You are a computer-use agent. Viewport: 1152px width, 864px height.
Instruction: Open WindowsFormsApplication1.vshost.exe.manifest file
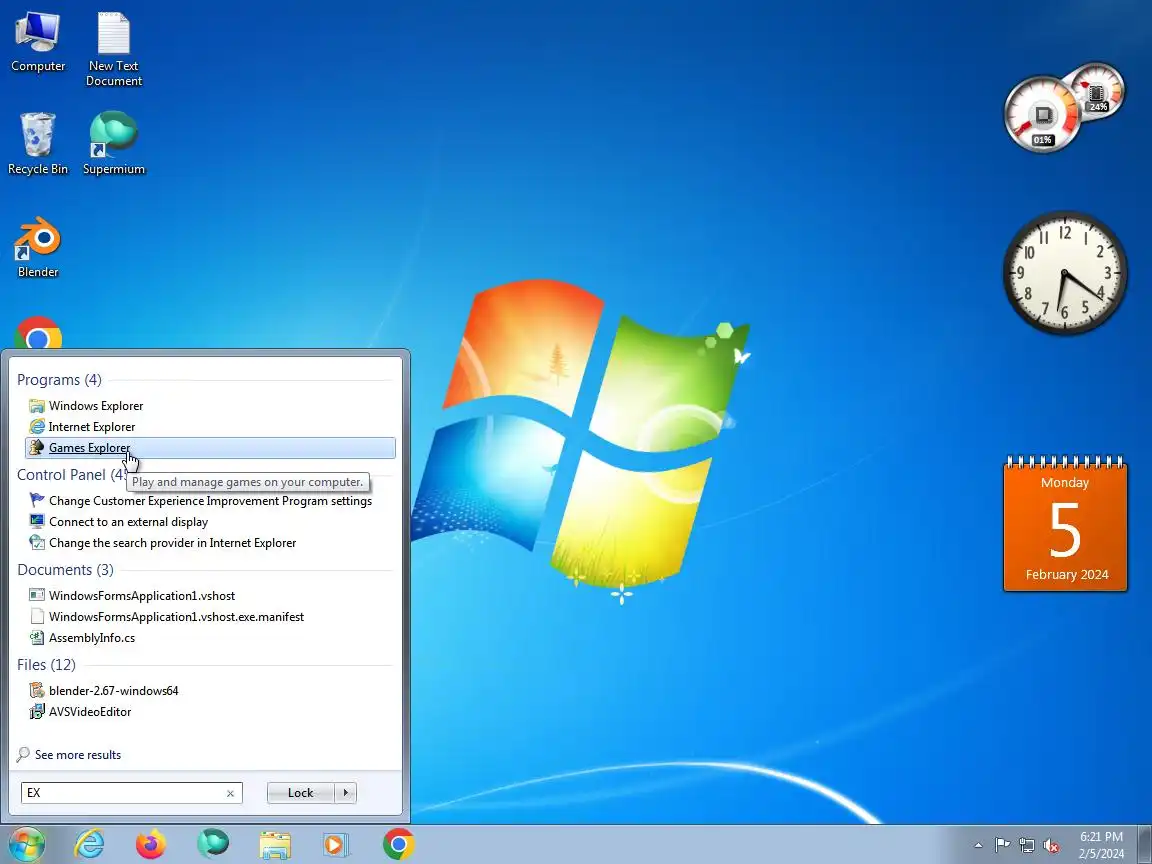point(176,617)
